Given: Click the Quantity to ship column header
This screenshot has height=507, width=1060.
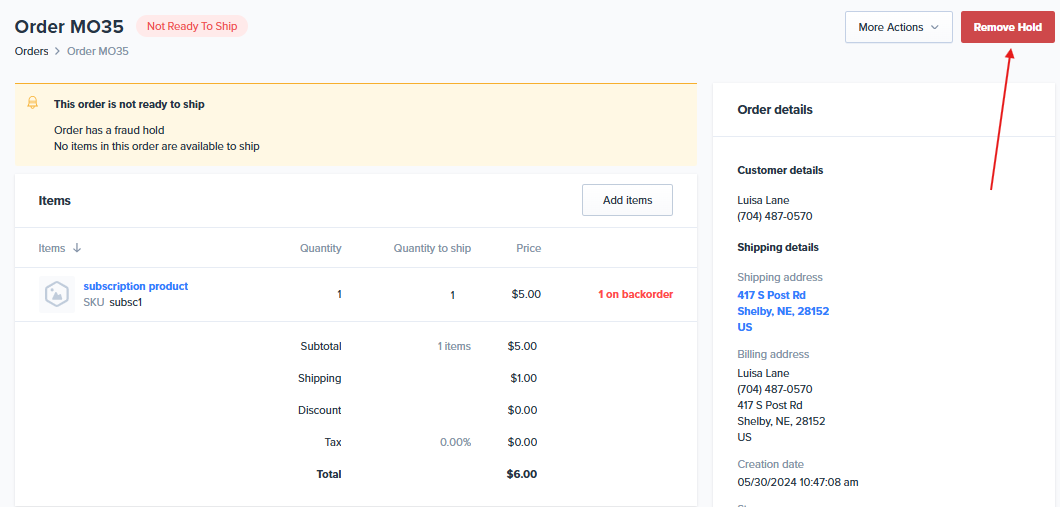Looking at the screenshot, I should [432, 248].
